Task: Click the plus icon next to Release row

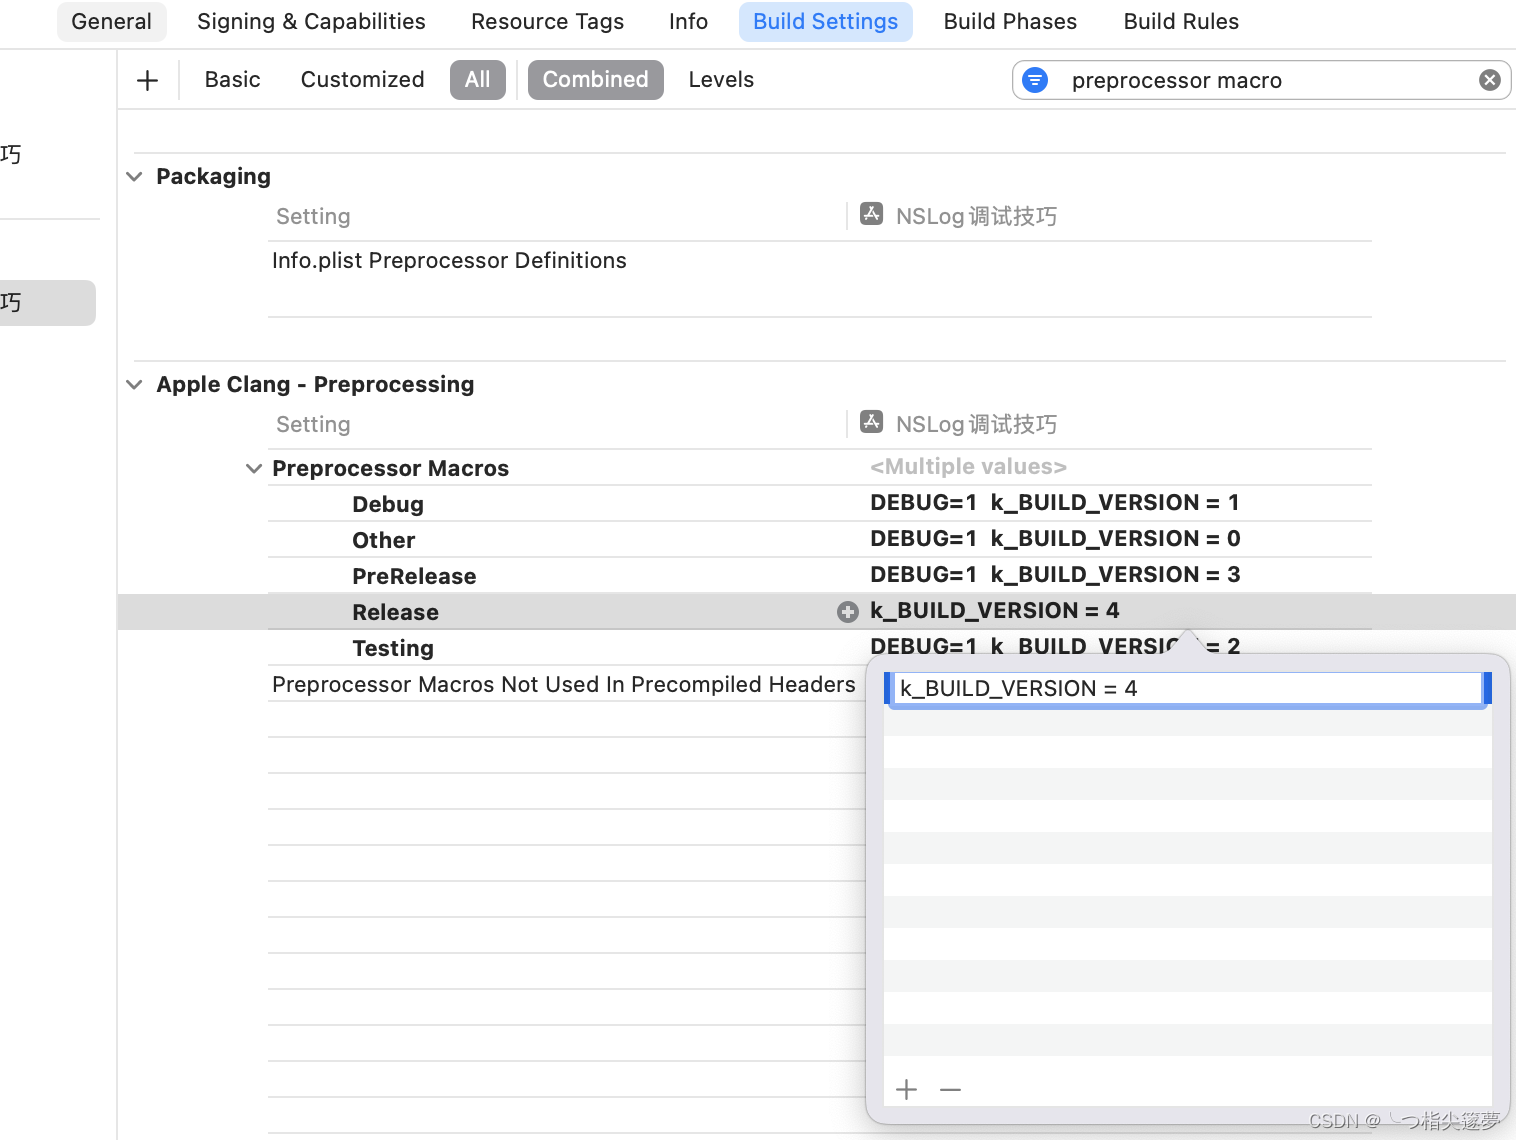Action: 848,612
